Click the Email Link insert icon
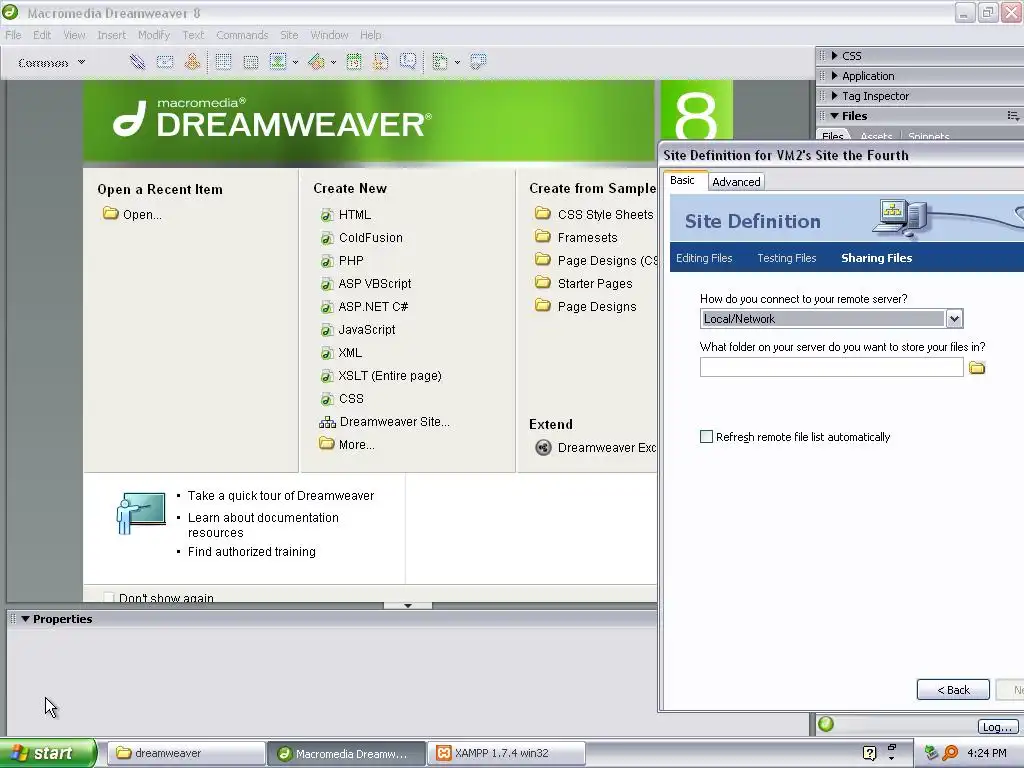The width and height of the screenshot is (1024, 768). (165, 62)
